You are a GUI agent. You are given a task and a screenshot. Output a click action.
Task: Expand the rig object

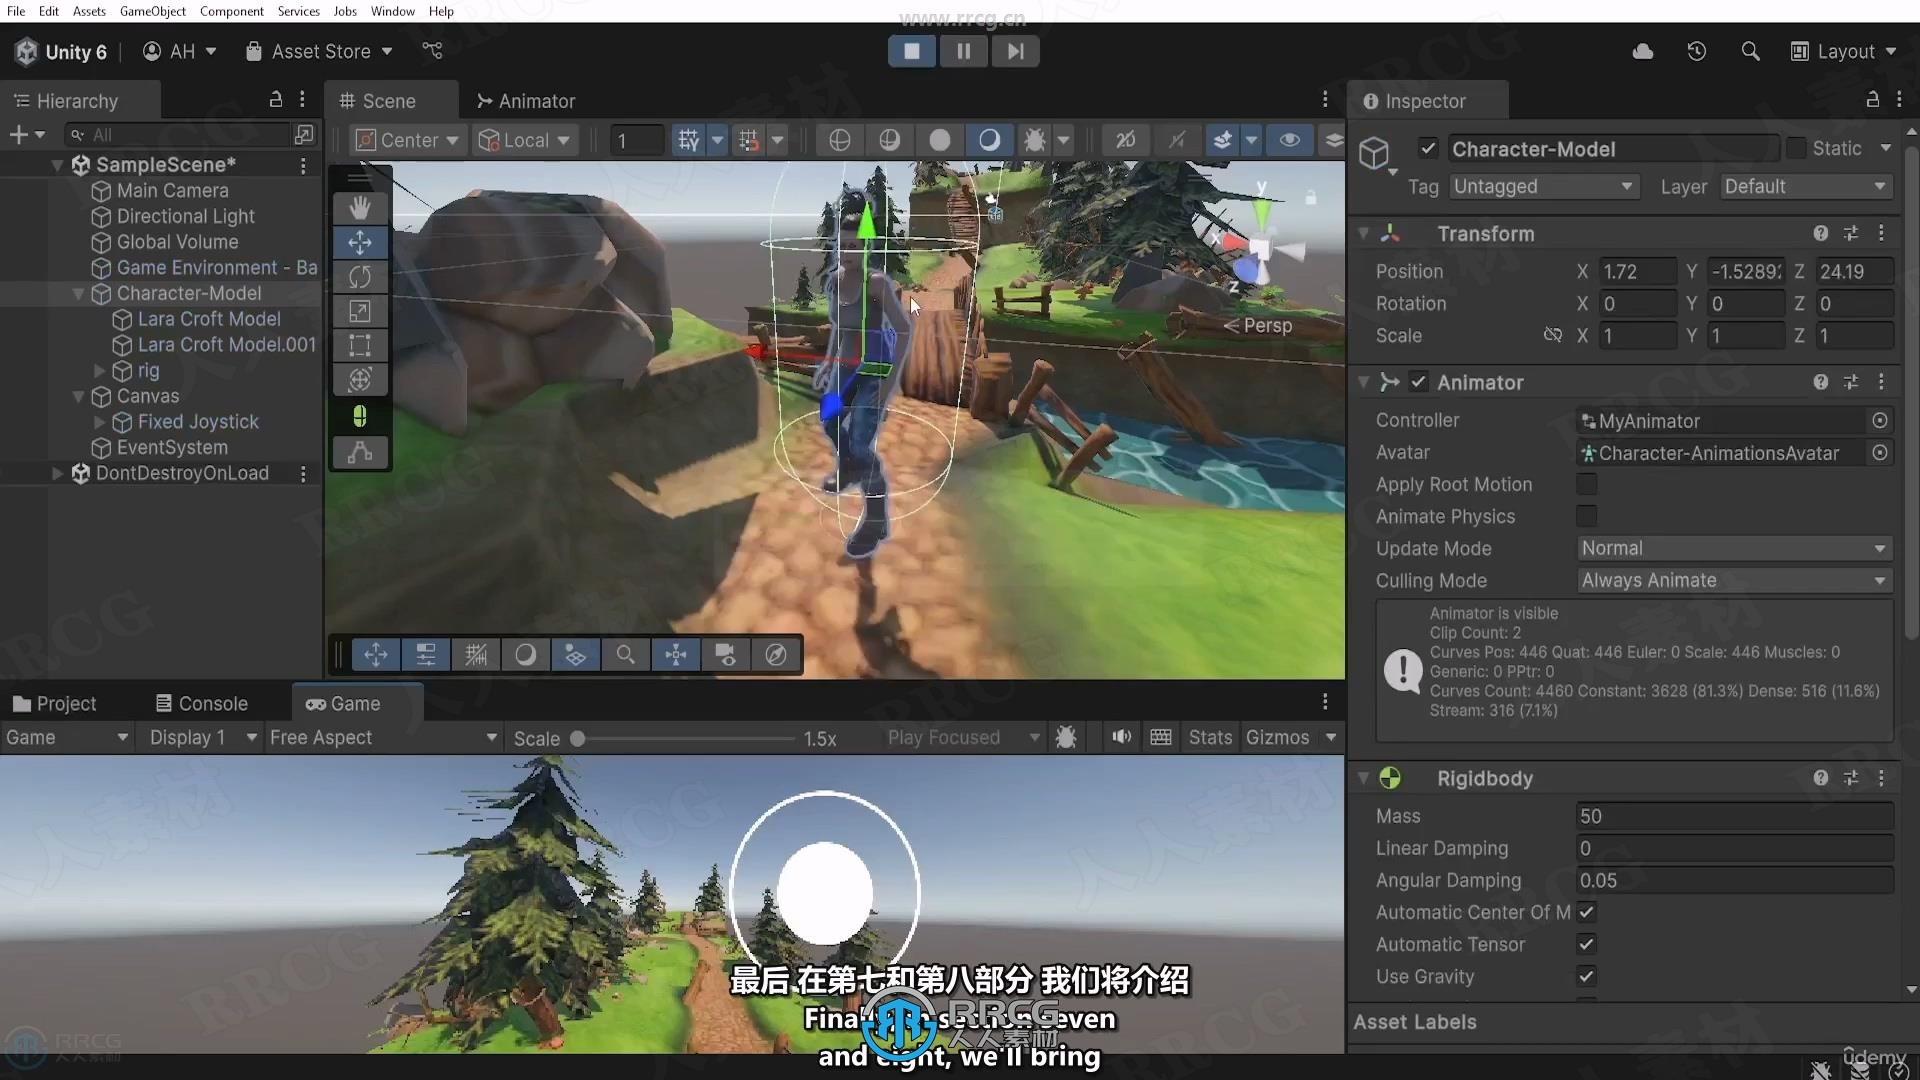click(99, 371)
